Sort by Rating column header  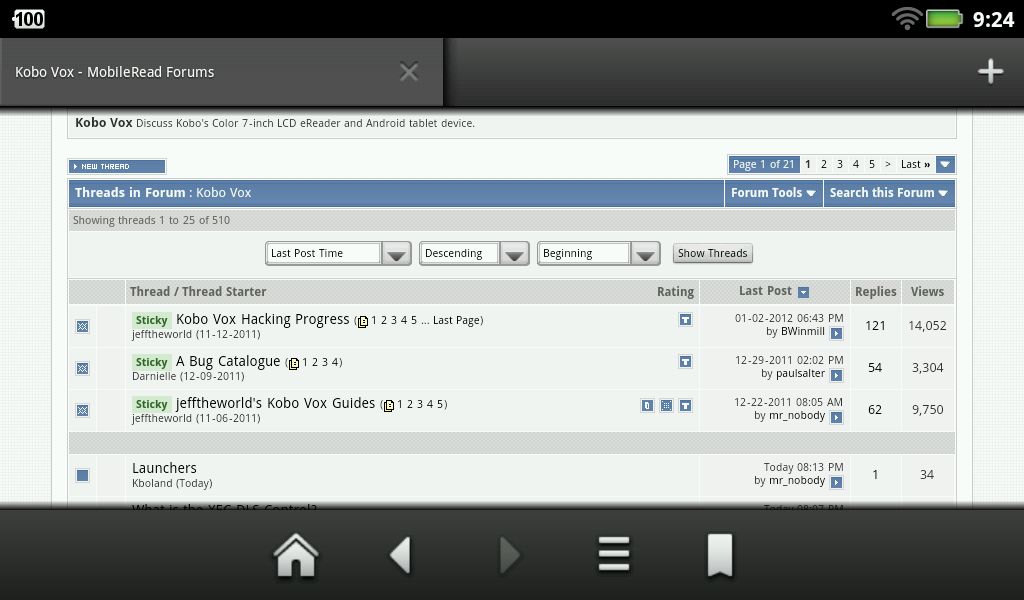[675, 292]
